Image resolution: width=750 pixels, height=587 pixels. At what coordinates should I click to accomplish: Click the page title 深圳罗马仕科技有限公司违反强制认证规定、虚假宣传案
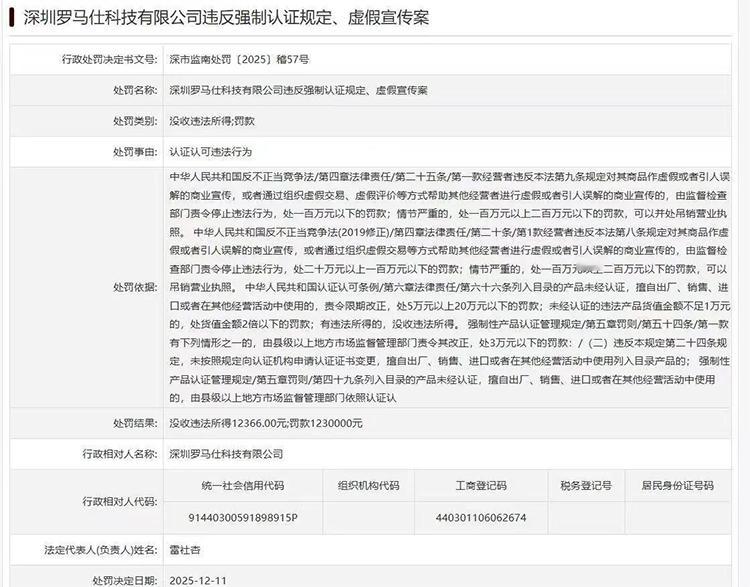pos(226,18)
